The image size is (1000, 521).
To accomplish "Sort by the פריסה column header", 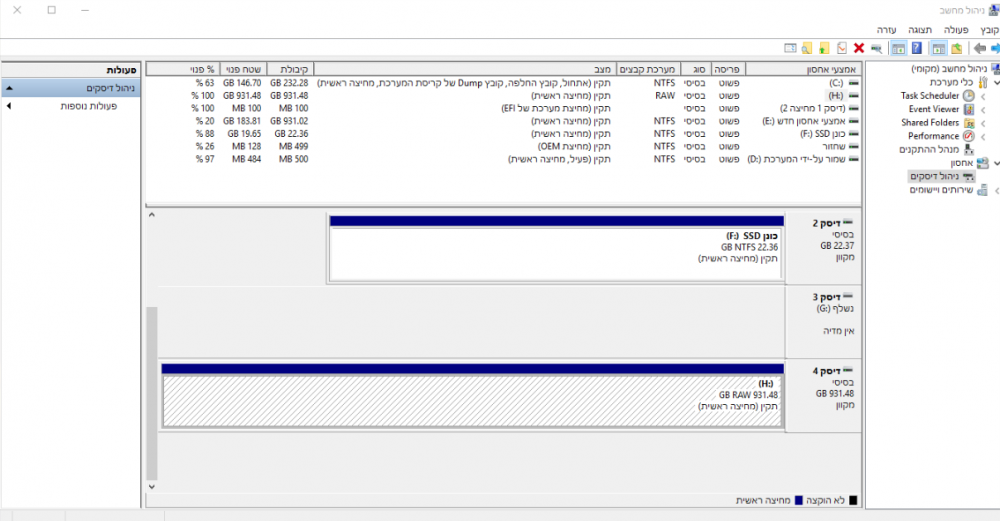I will [726, 69].
